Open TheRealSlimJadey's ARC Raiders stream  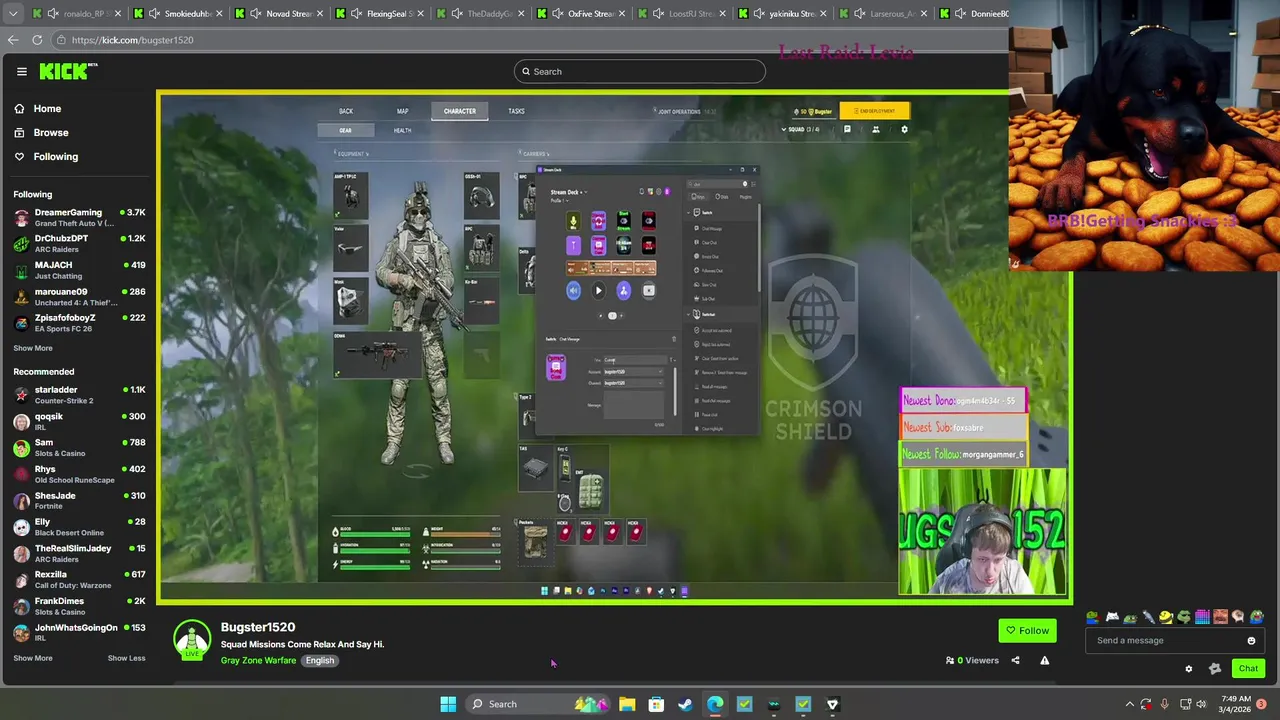click(x=80, y=553)
